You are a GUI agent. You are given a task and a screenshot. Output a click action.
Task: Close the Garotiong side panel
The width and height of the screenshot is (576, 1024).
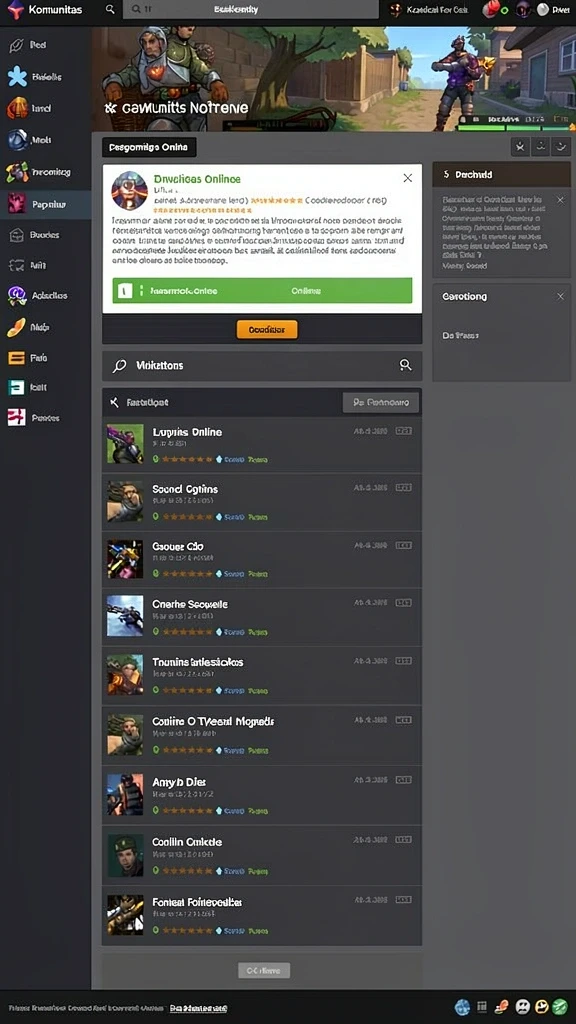[x=560, y=296]
